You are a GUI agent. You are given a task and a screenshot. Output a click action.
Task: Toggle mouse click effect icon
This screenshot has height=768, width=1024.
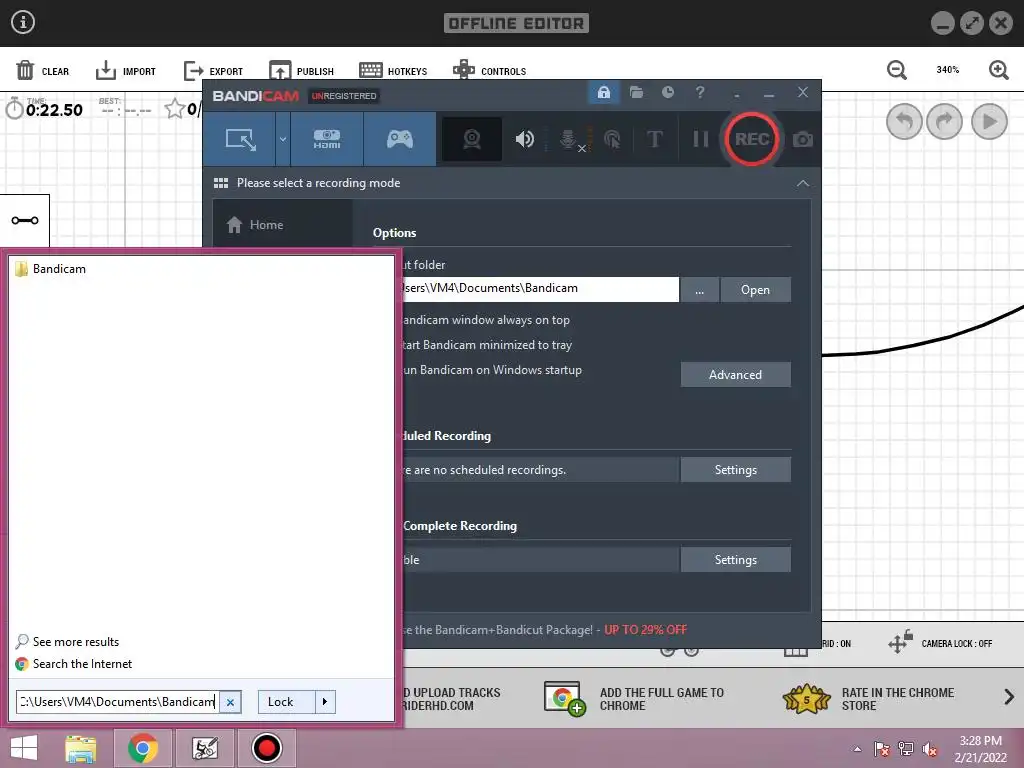[x=612, y=139]
